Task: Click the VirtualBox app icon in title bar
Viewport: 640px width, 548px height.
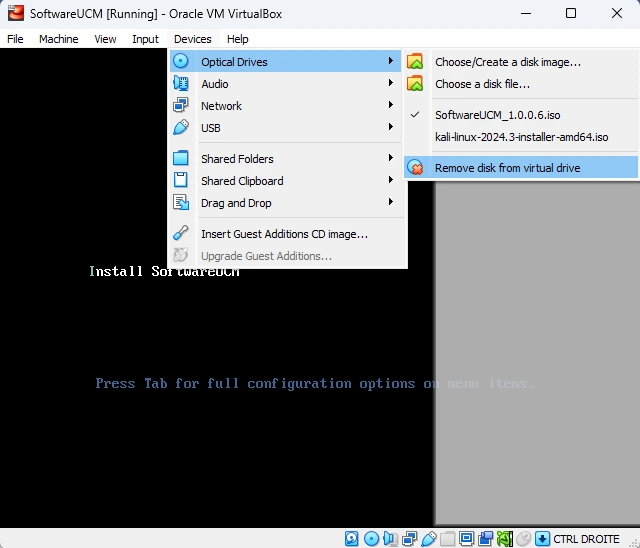Action: [x=16, y=13]
